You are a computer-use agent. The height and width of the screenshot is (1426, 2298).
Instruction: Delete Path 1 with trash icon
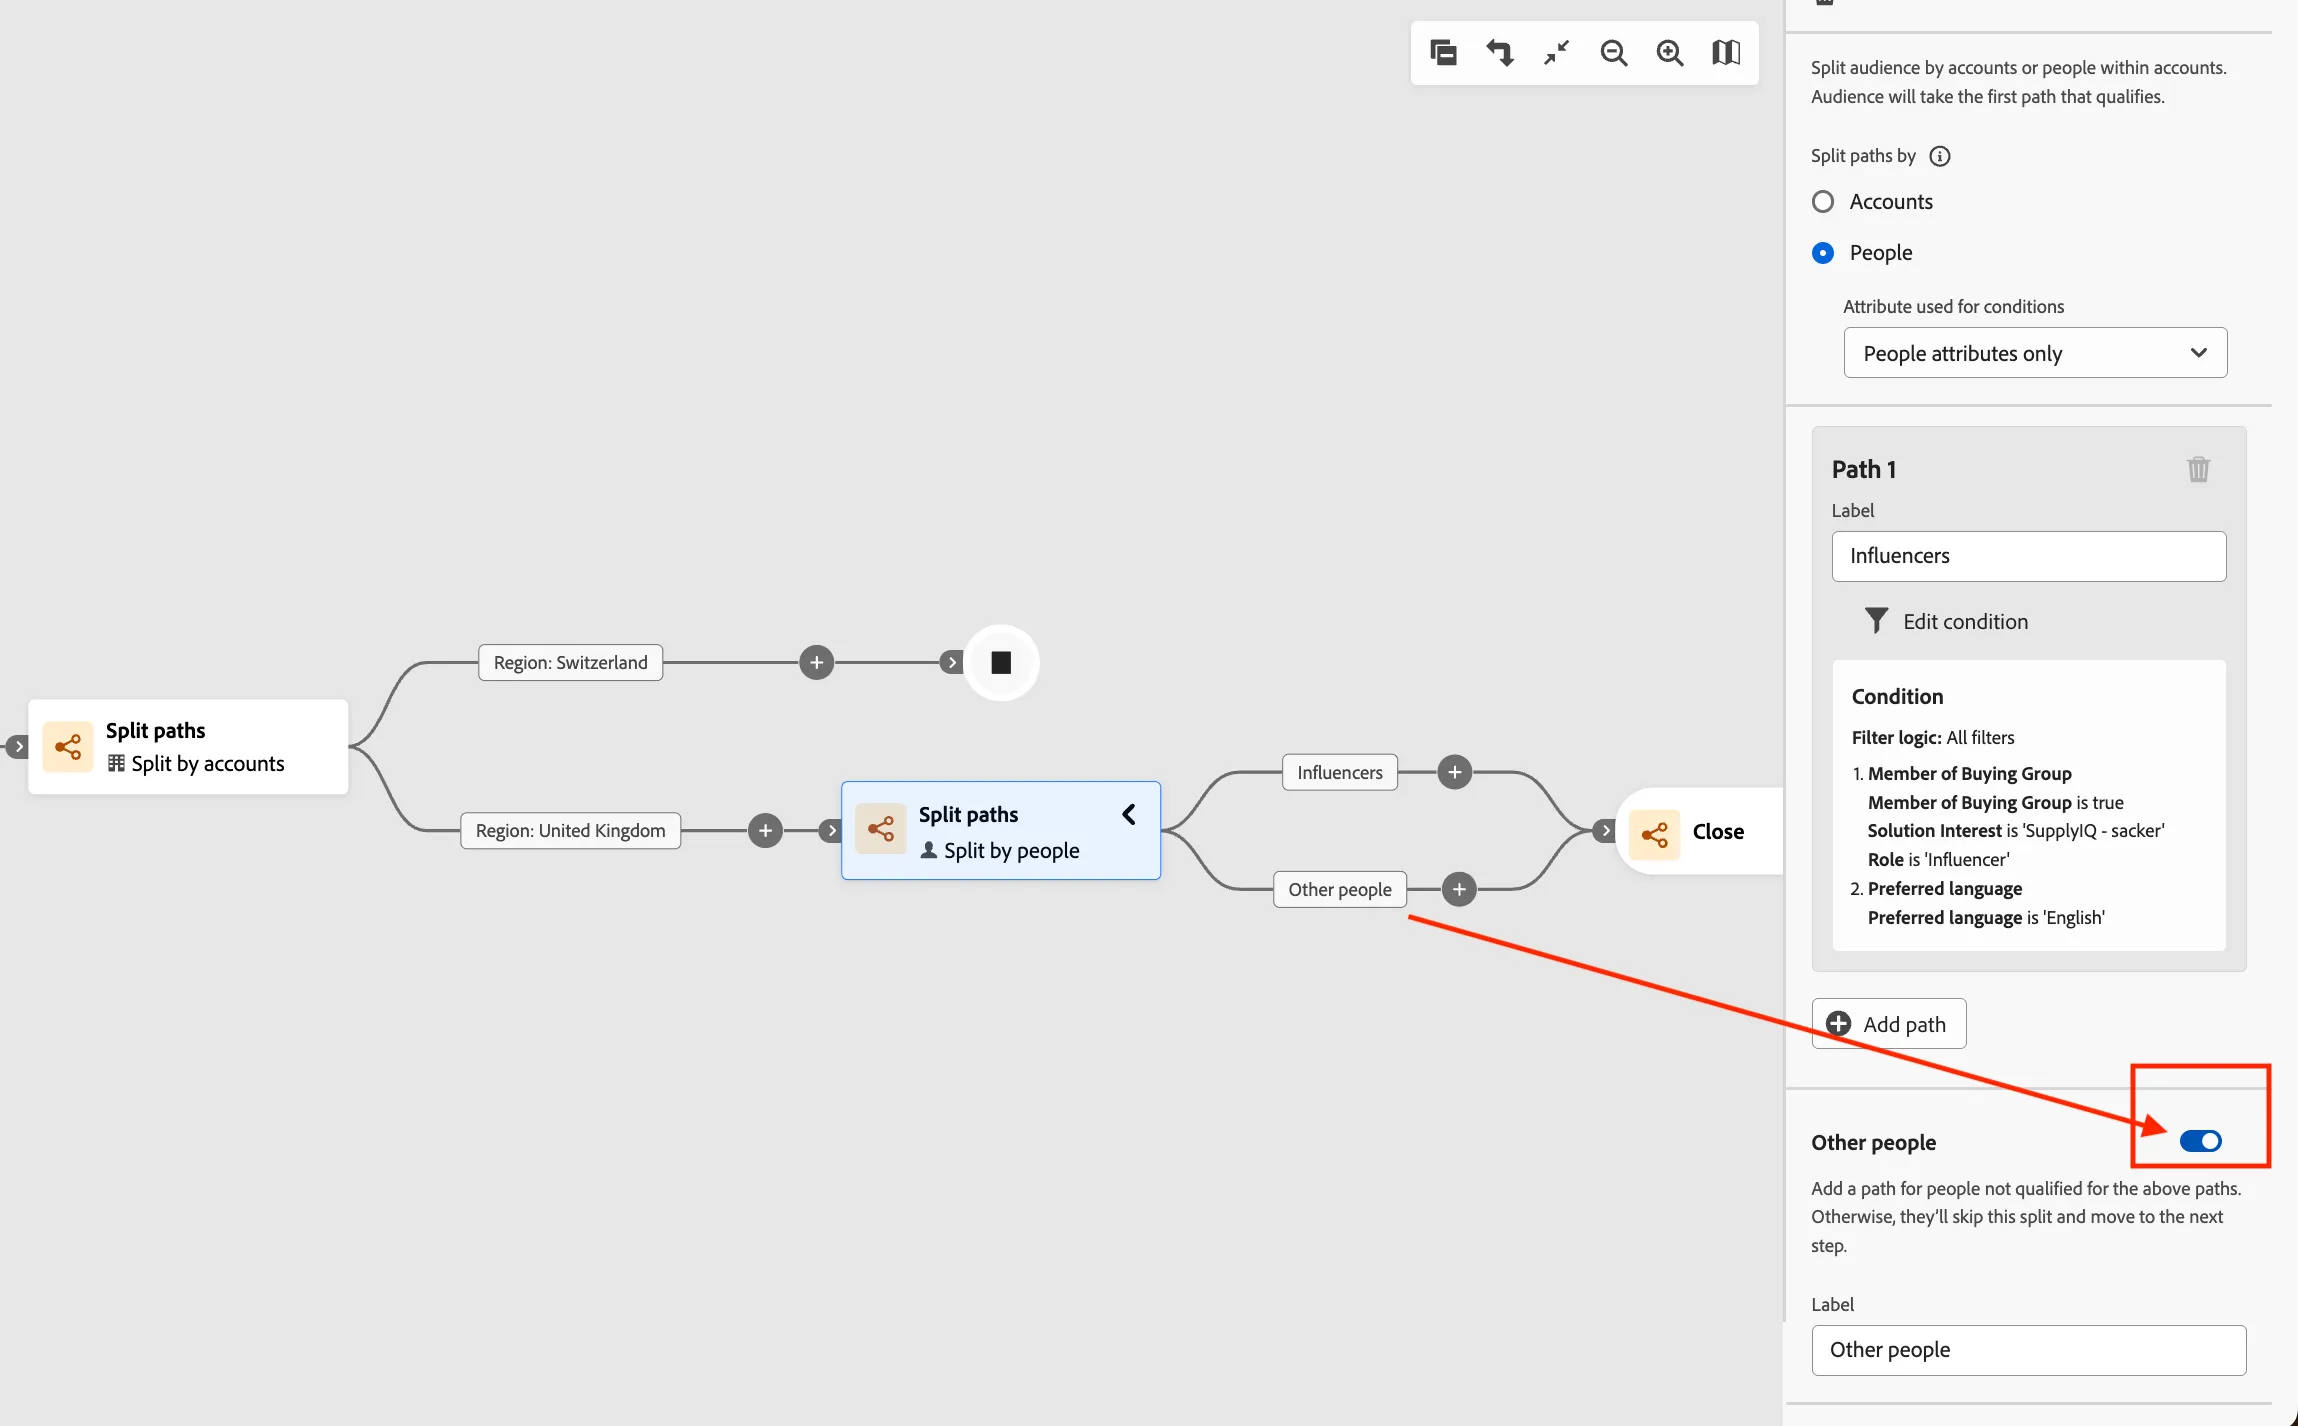(x=2198, y=469)
